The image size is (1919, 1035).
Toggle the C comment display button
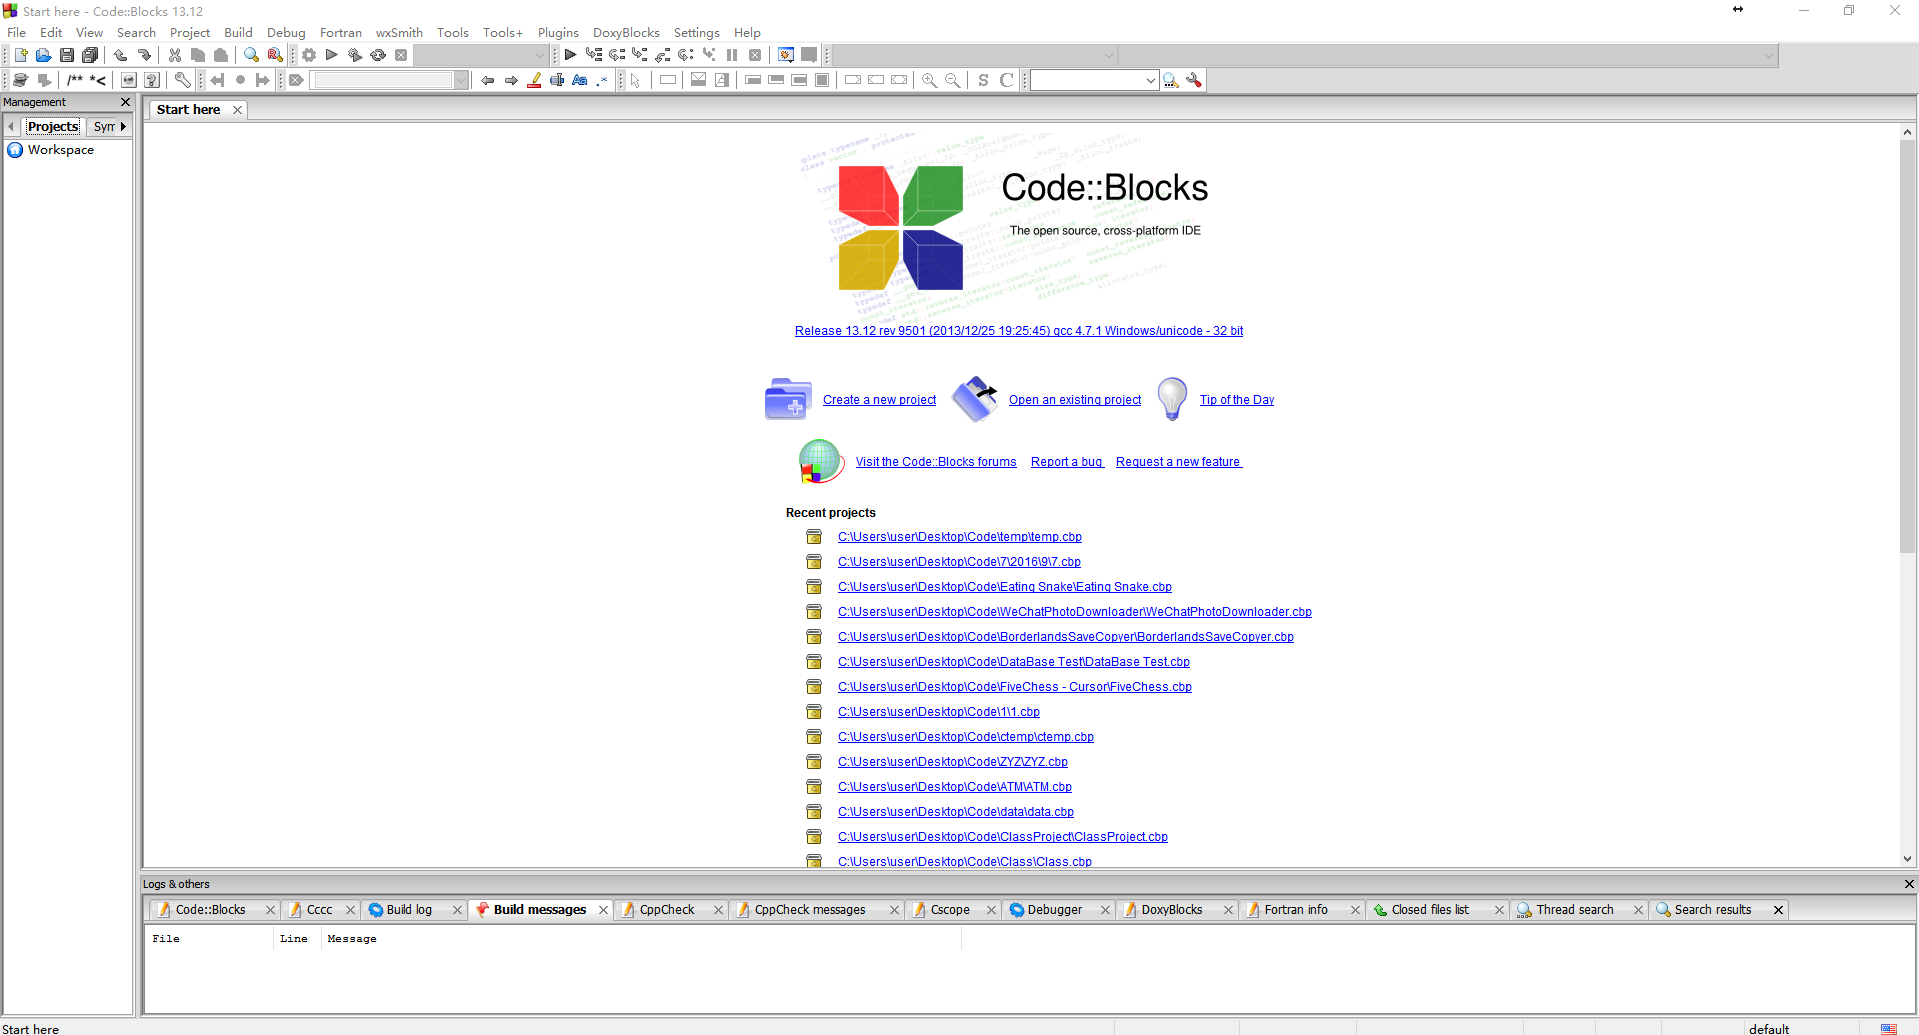point(1006,80)
